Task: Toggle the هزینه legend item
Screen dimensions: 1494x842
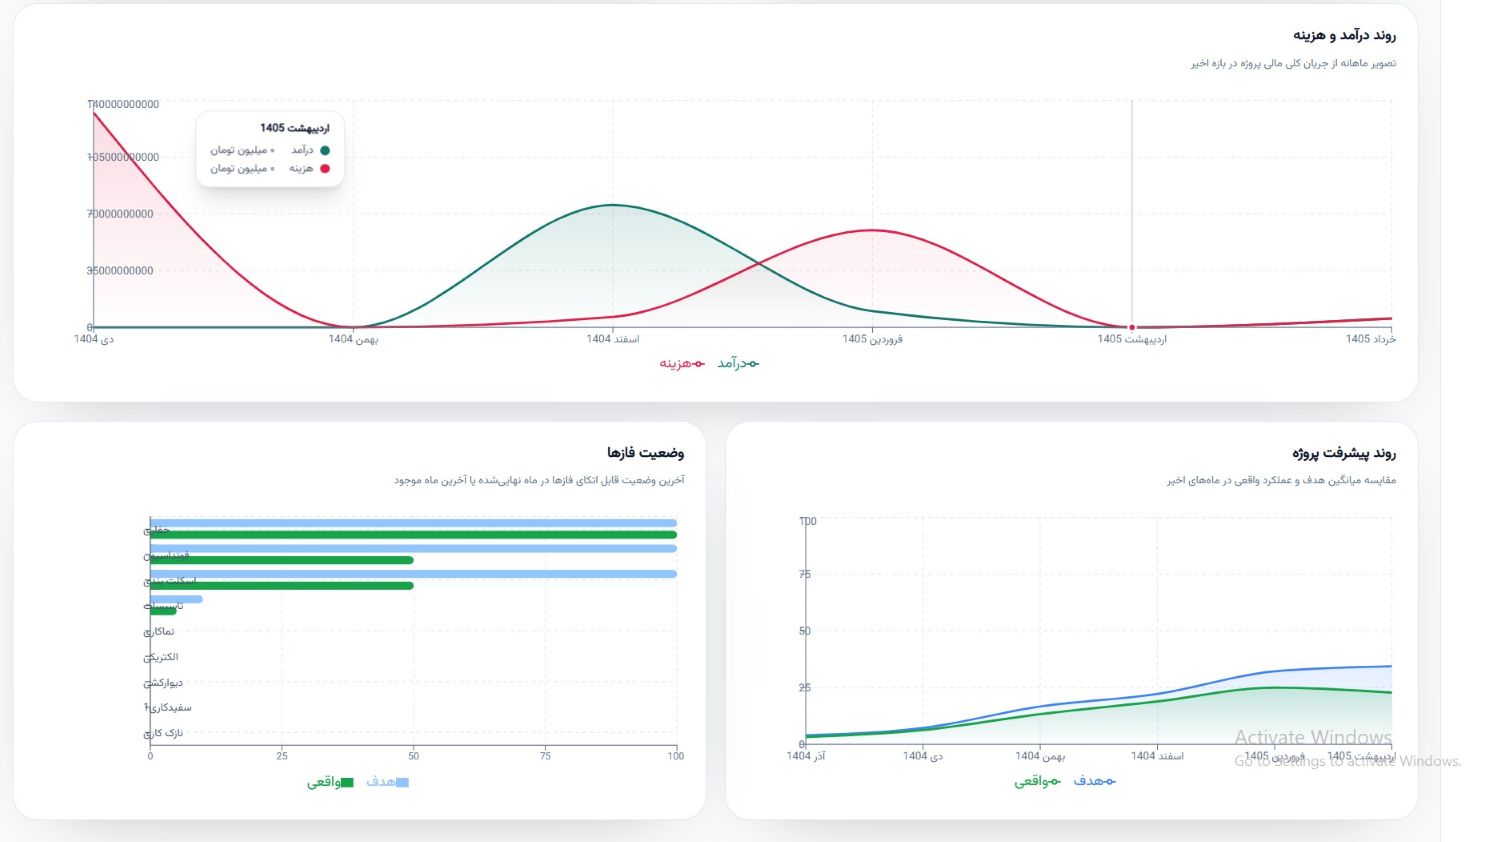Action: point(682,363)
